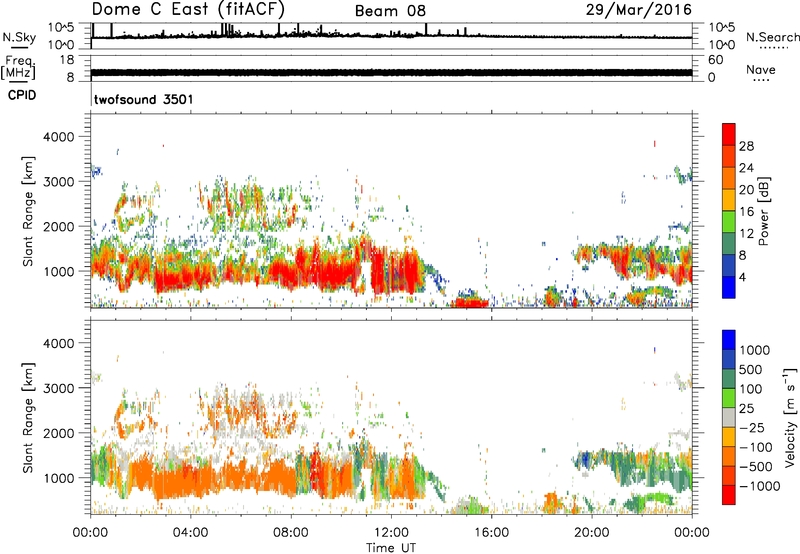Click the yellow 16 dB power swatch
The image size is (800, 554).
[x=729, y=199]
